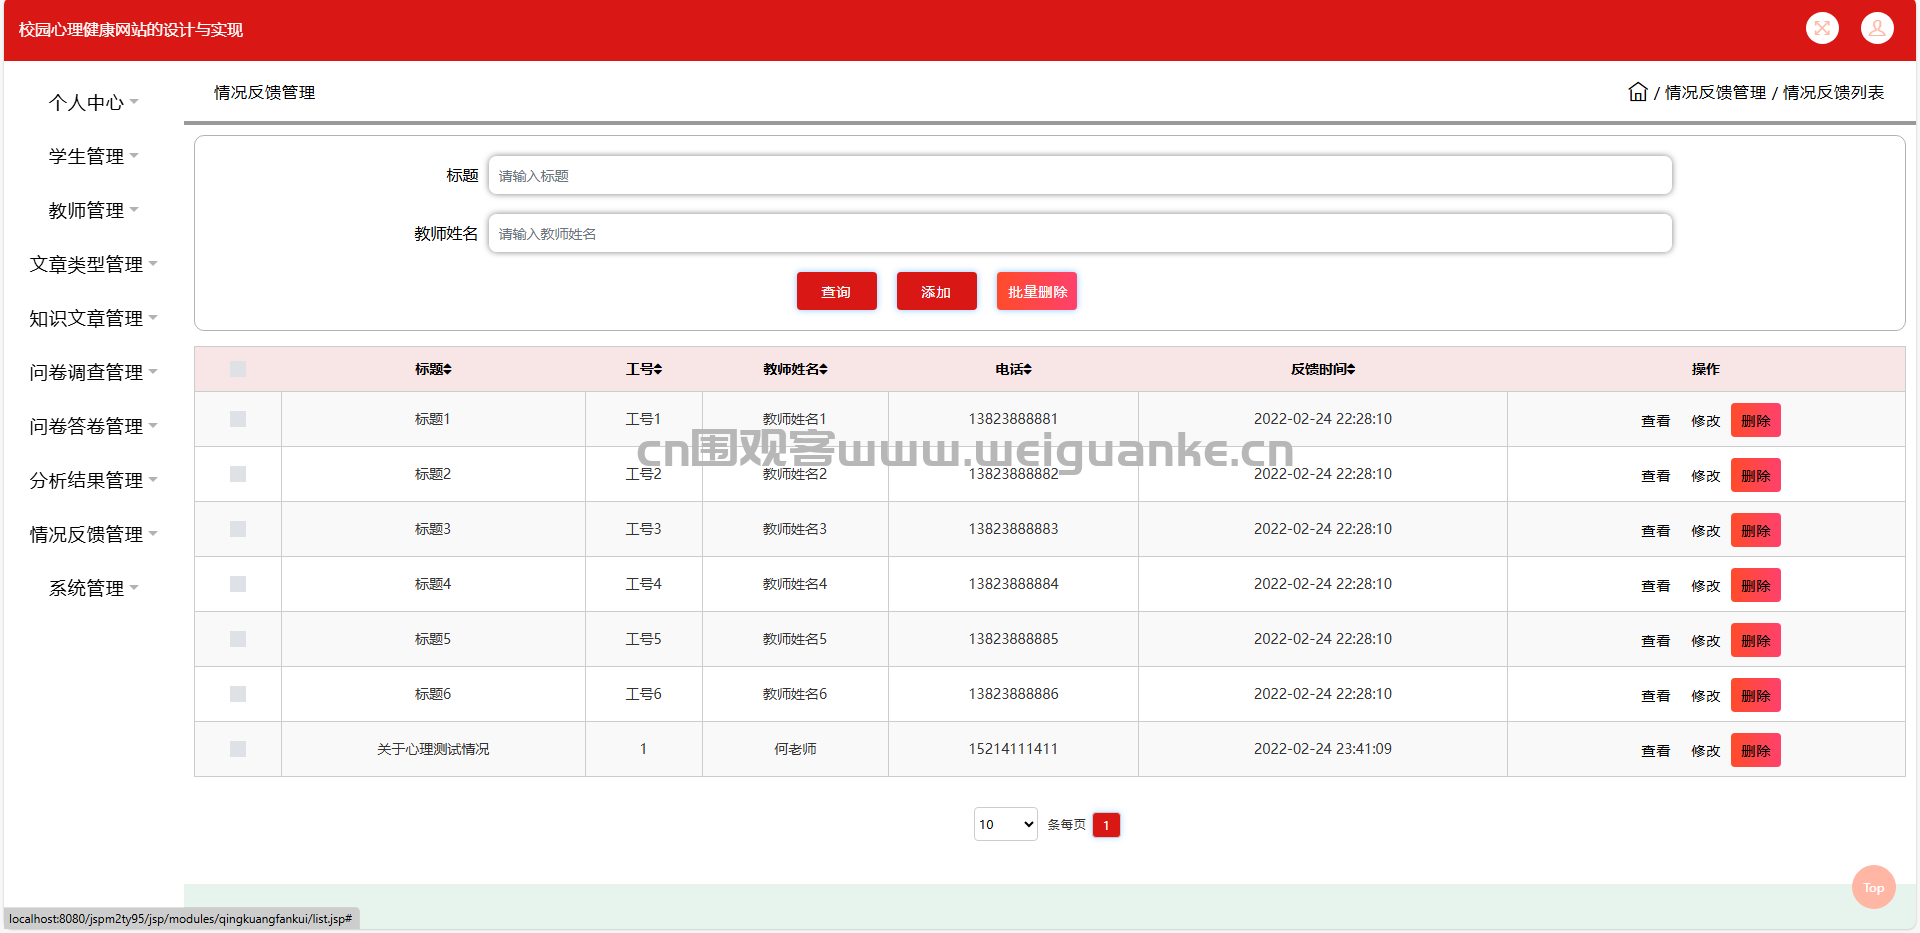
Task: Open 情况反馈列表 breadcrumb link
Action: point(1833,92)
